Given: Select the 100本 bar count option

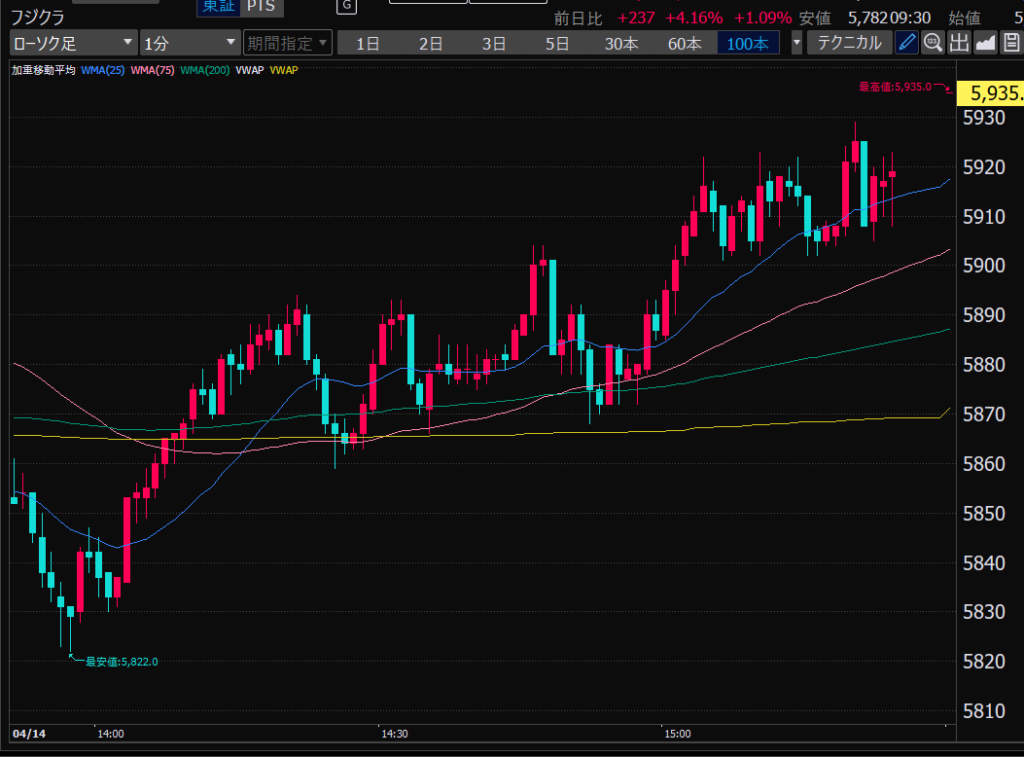Looking at the screenshot, I should (748, 43).
